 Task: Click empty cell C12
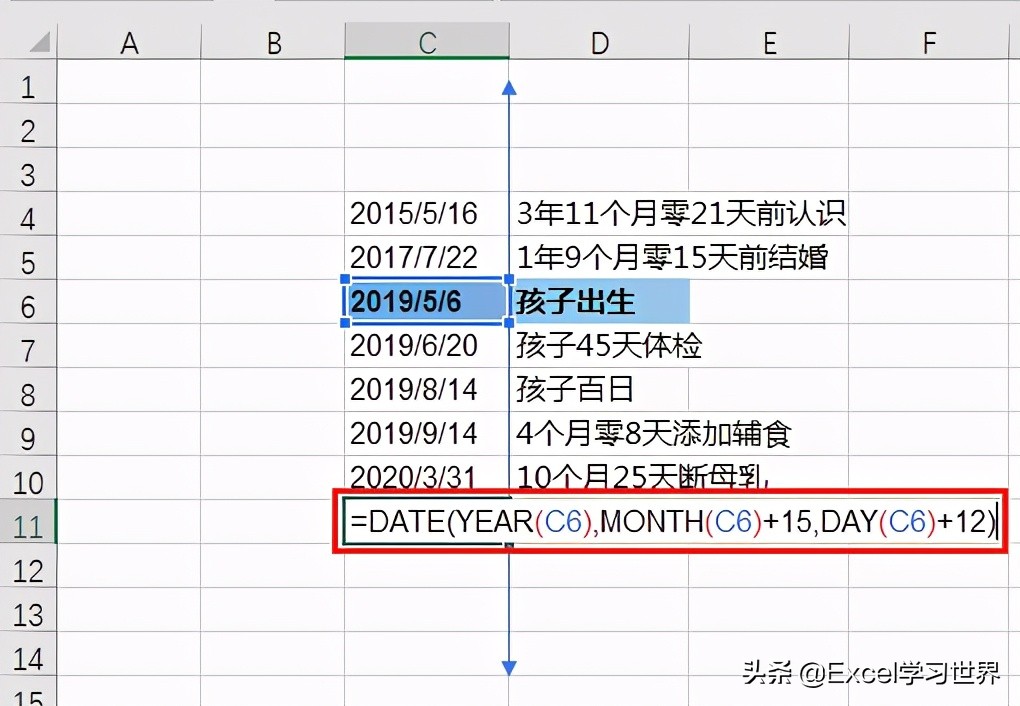pyautogui.click(x=427, y=566)
